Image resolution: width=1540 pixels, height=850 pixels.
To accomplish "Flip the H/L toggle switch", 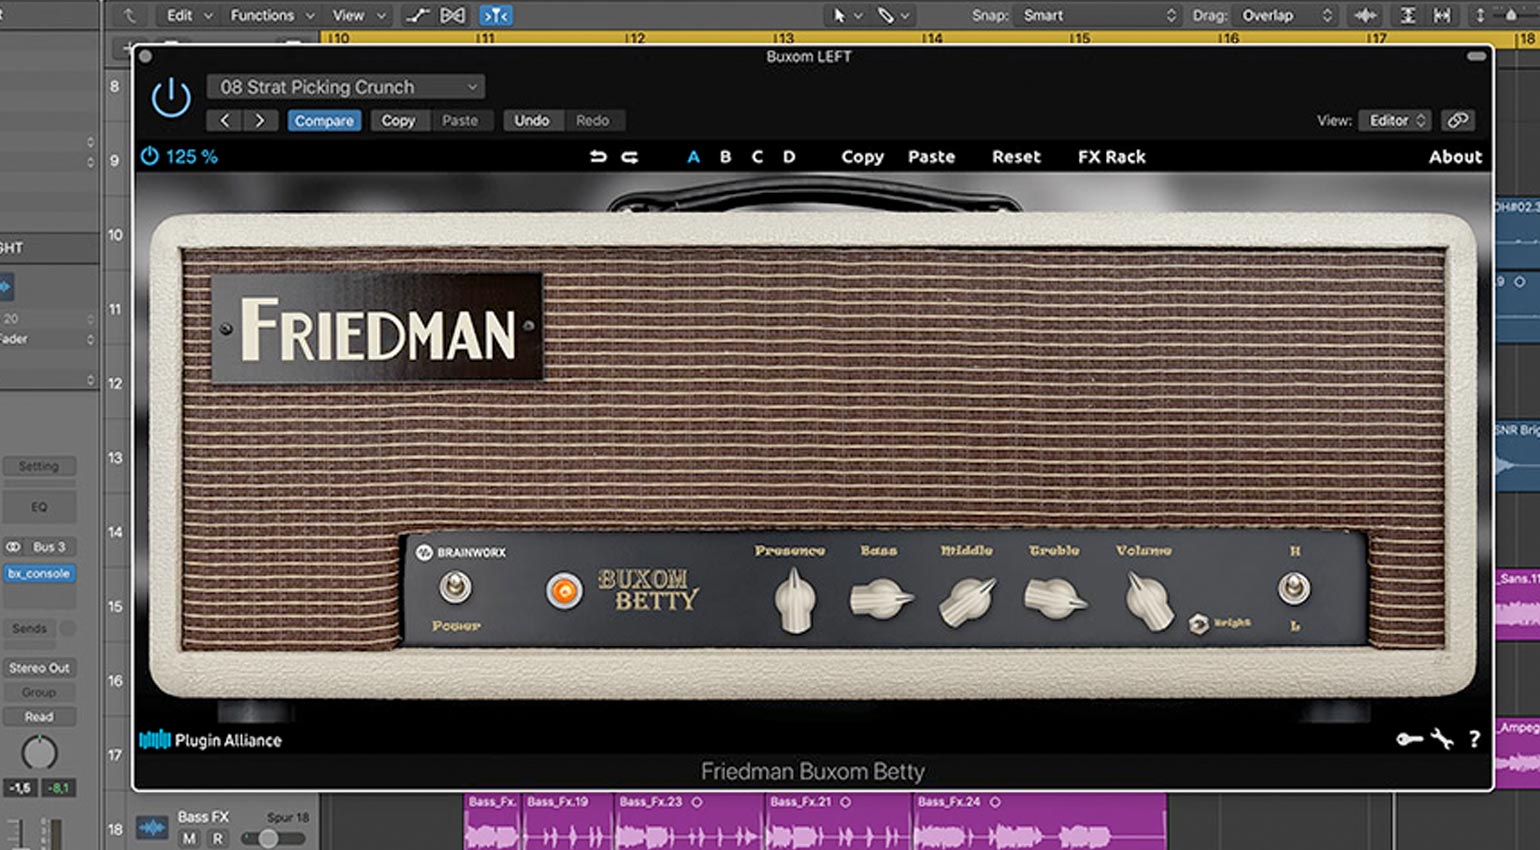I will pos(1294,588).
